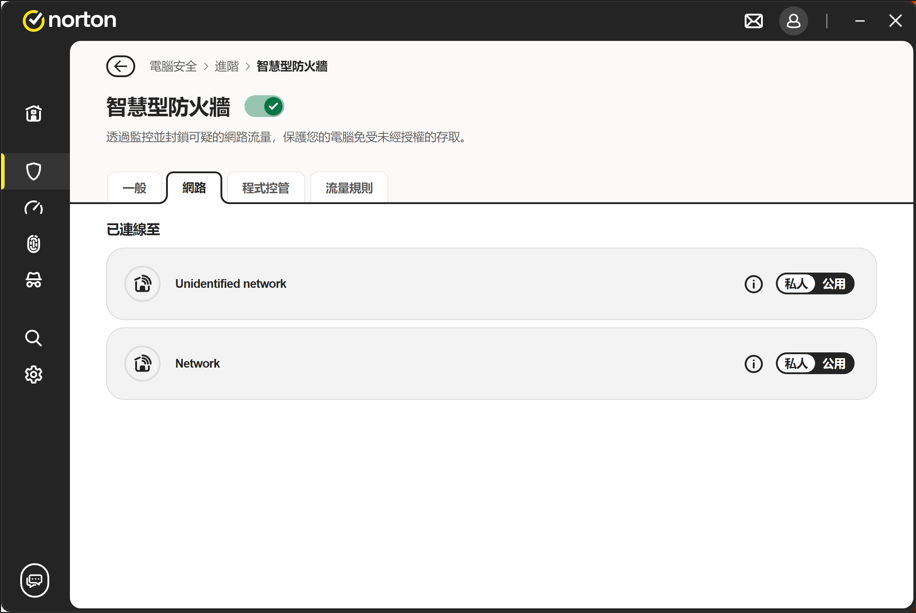This screenshot has width=916, height=613.
Task: Show info for Unidentified network
Action: 754,284
